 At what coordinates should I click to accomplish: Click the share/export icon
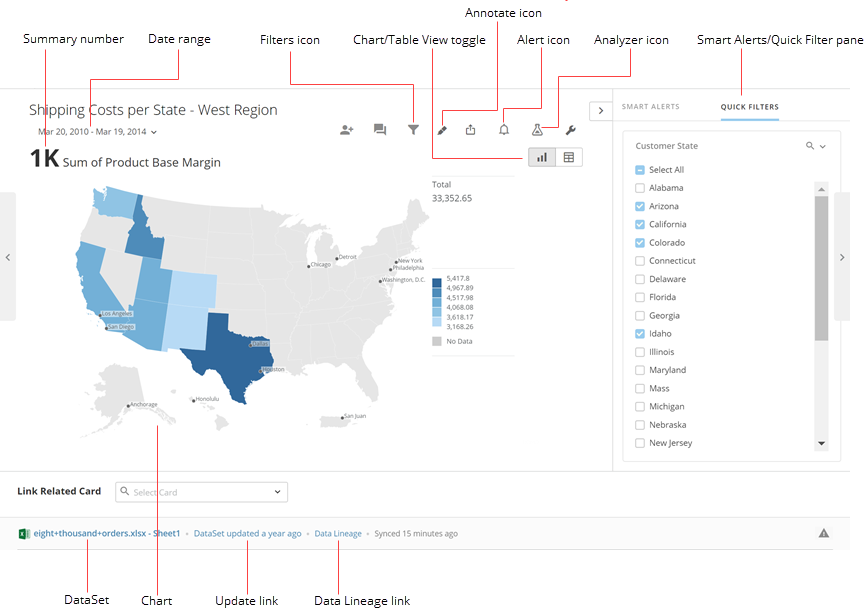pyautogui.click(x=470, y=129)
